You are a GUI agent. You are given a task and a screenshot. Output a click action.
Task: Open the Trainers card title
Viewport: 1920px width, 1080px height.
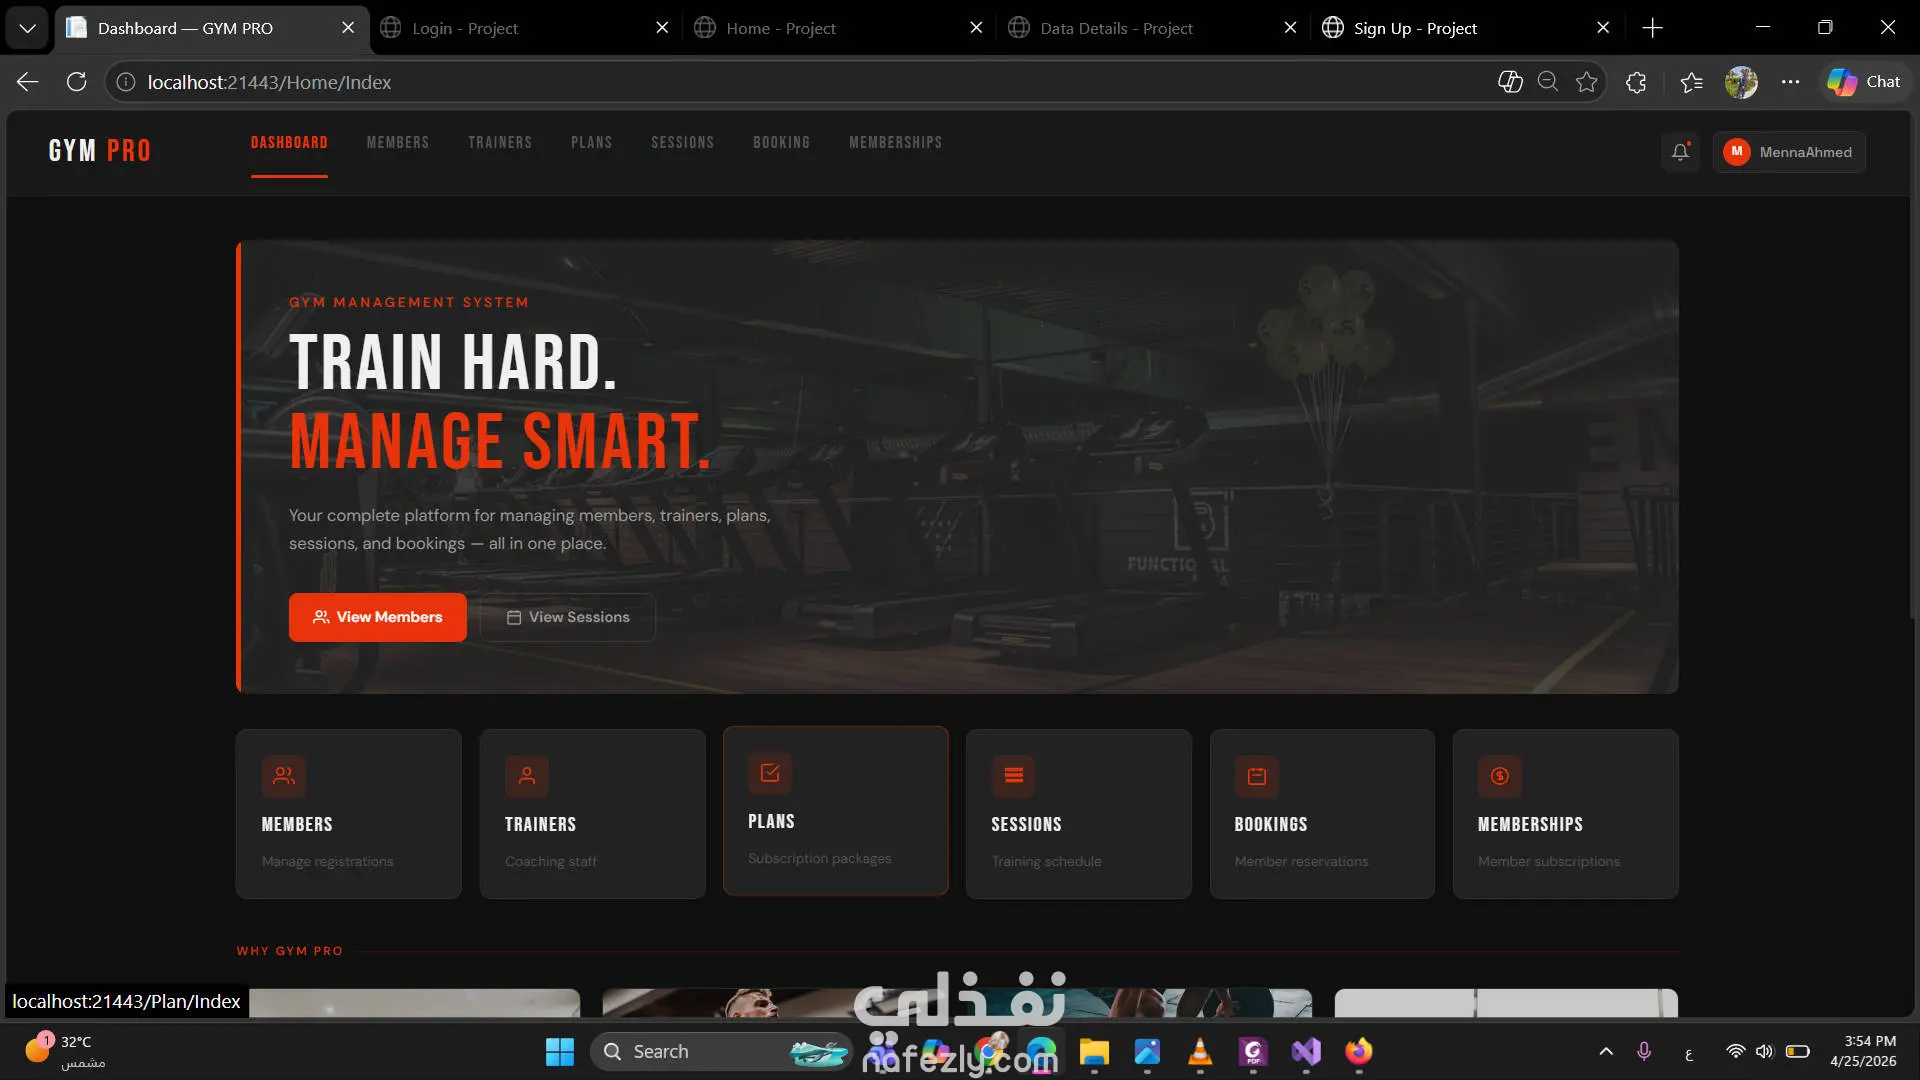point(540,824)
